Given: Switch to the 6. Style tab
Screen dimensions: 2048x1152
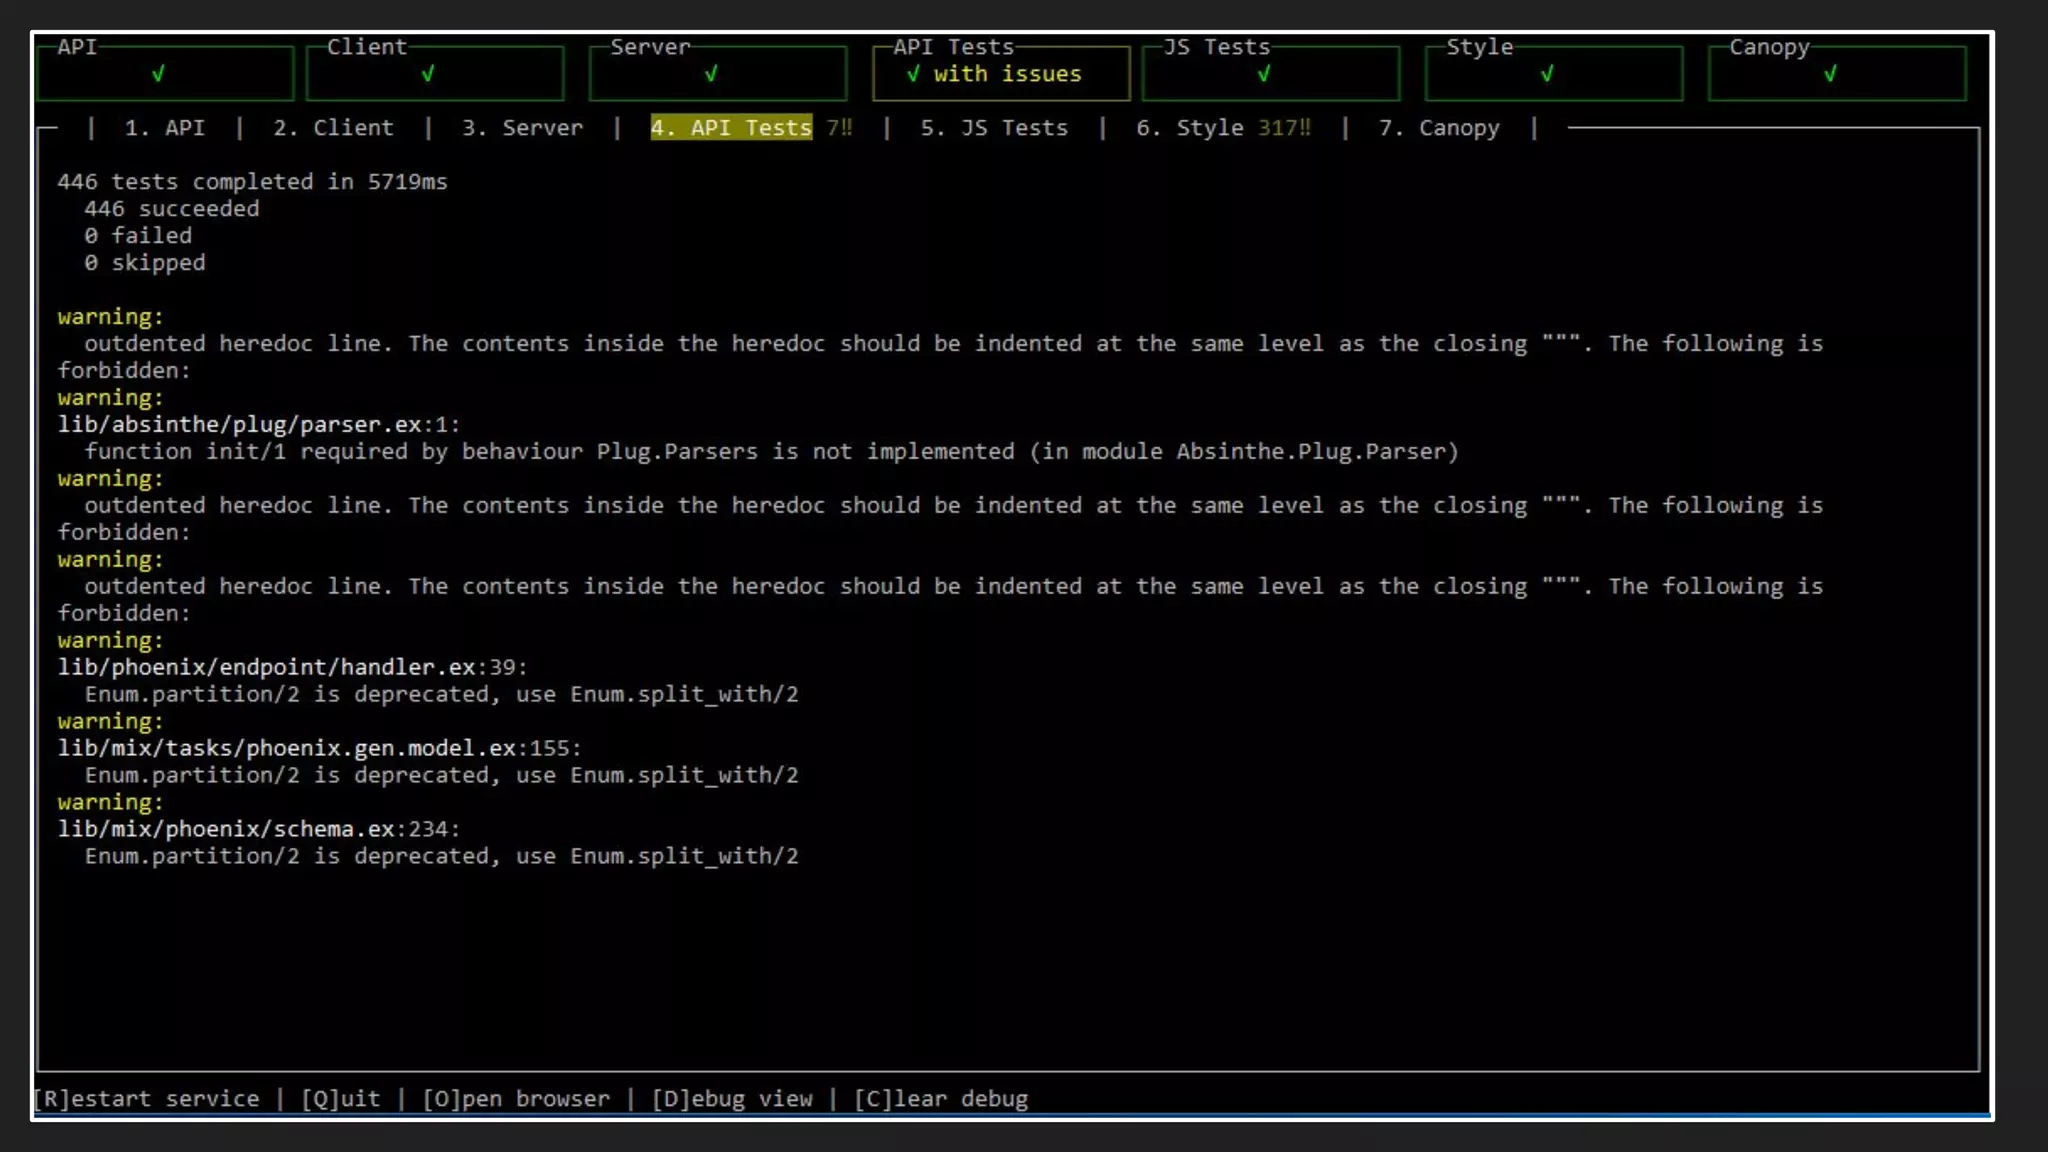Looking at the screenshot, I should [x=1189, y=128].
